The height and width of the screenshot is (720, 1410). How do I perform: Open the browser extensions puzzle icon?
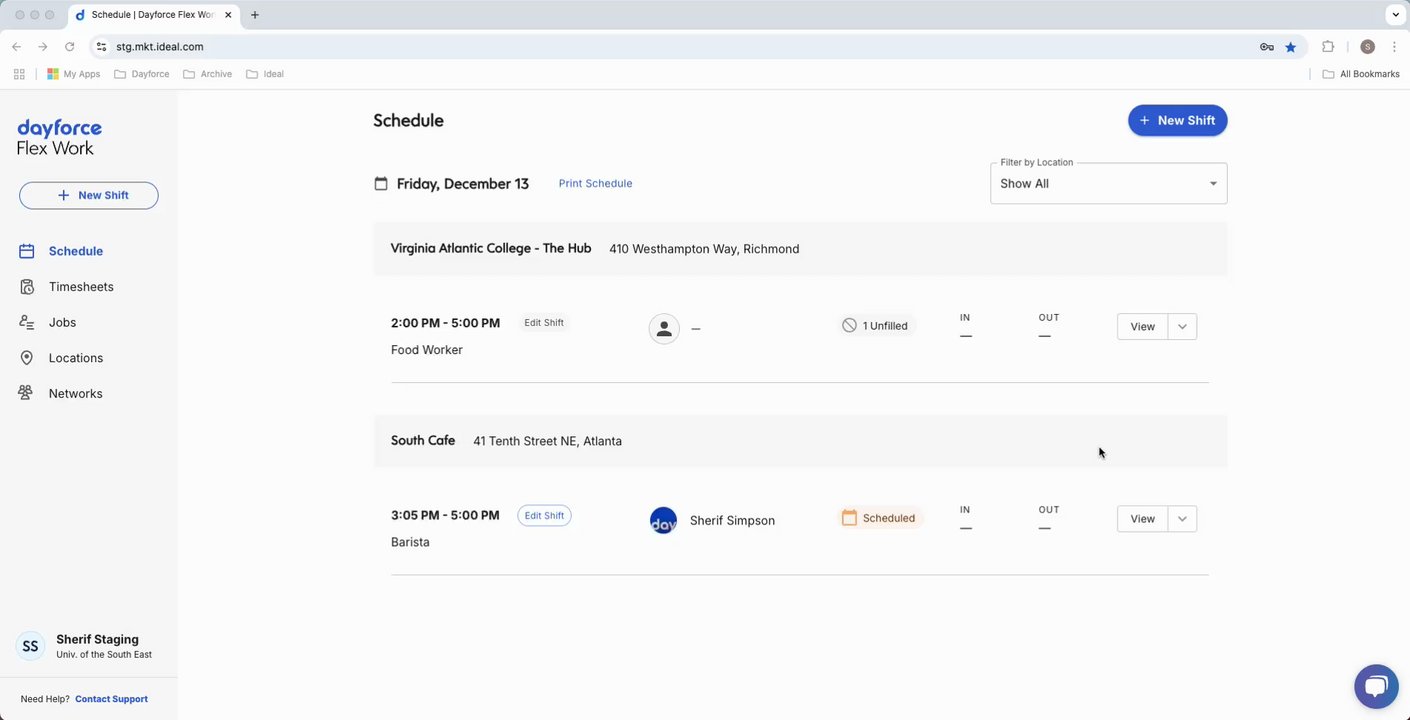pos(1328,47)
